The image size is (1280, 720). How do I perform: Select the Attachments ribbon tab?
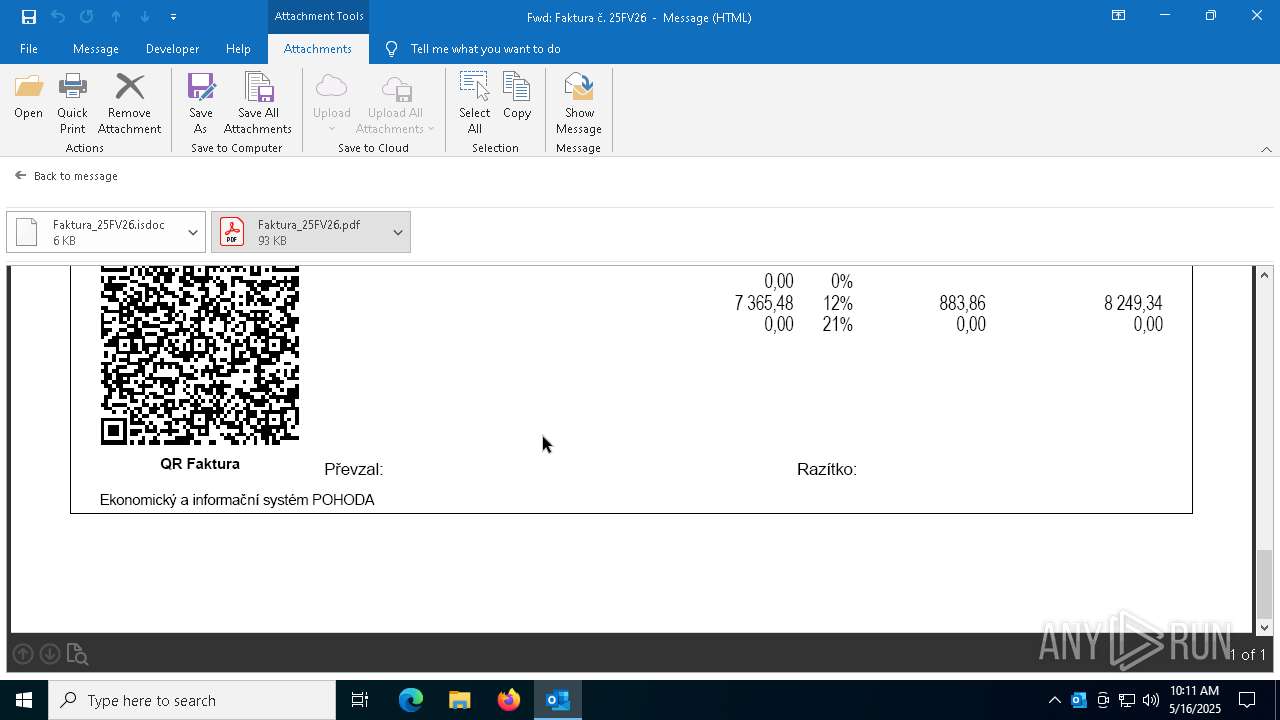[x=317, y=49]
